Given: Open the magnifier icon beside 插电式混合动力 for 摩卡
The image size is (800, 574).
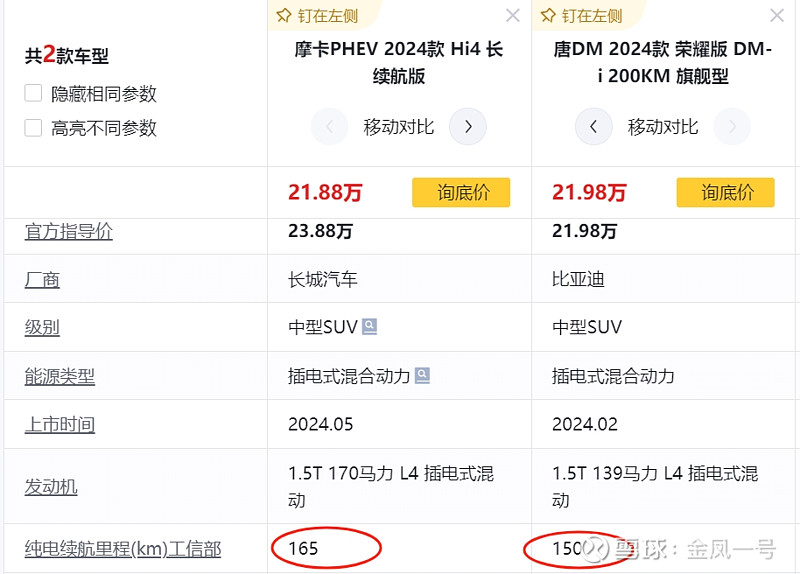Looking at the screenshot, I should pyautogui.click(x=422, y=376).
